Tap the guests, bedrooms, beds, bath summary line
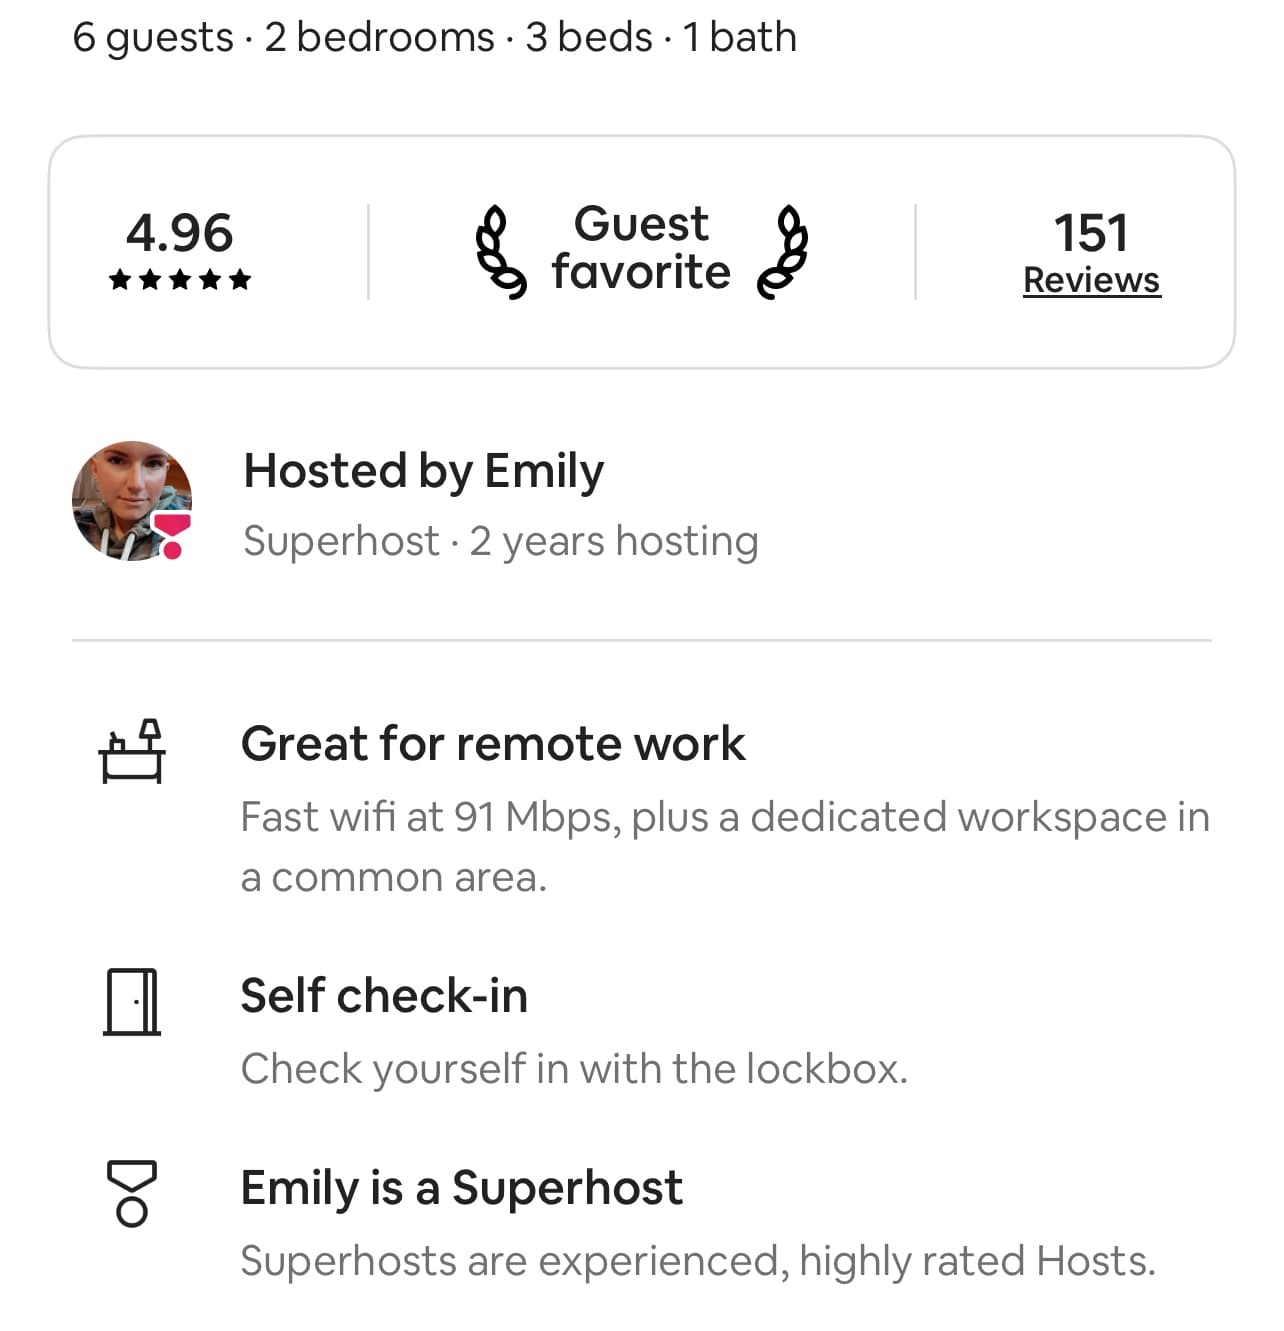 [x=434, y=37]
